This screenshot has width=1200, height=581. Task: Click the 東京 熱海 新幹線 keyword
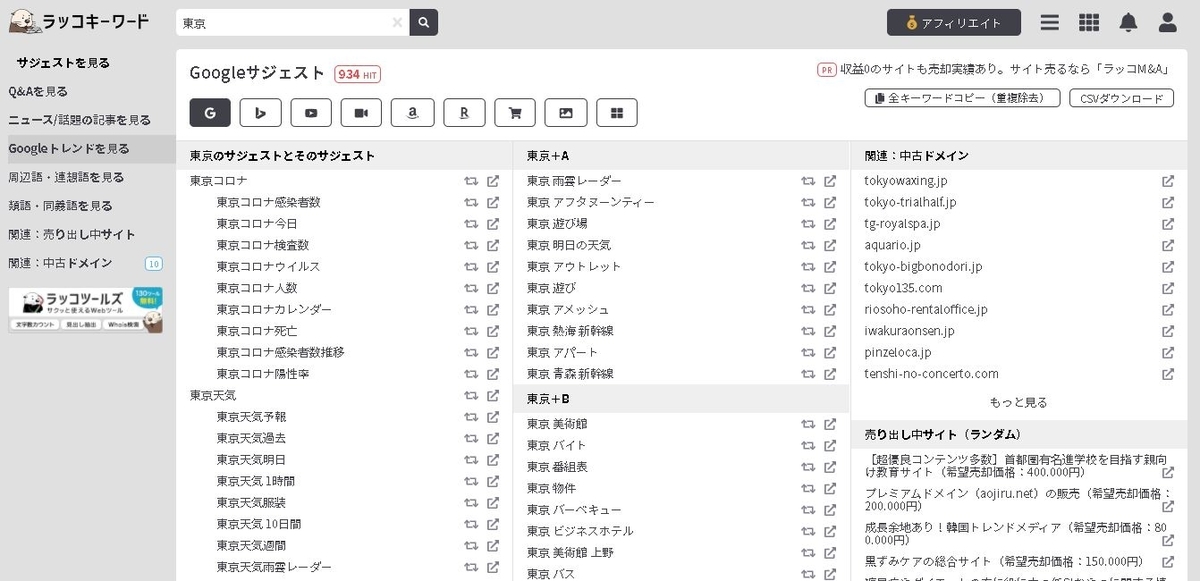click(x=570, y=331)
